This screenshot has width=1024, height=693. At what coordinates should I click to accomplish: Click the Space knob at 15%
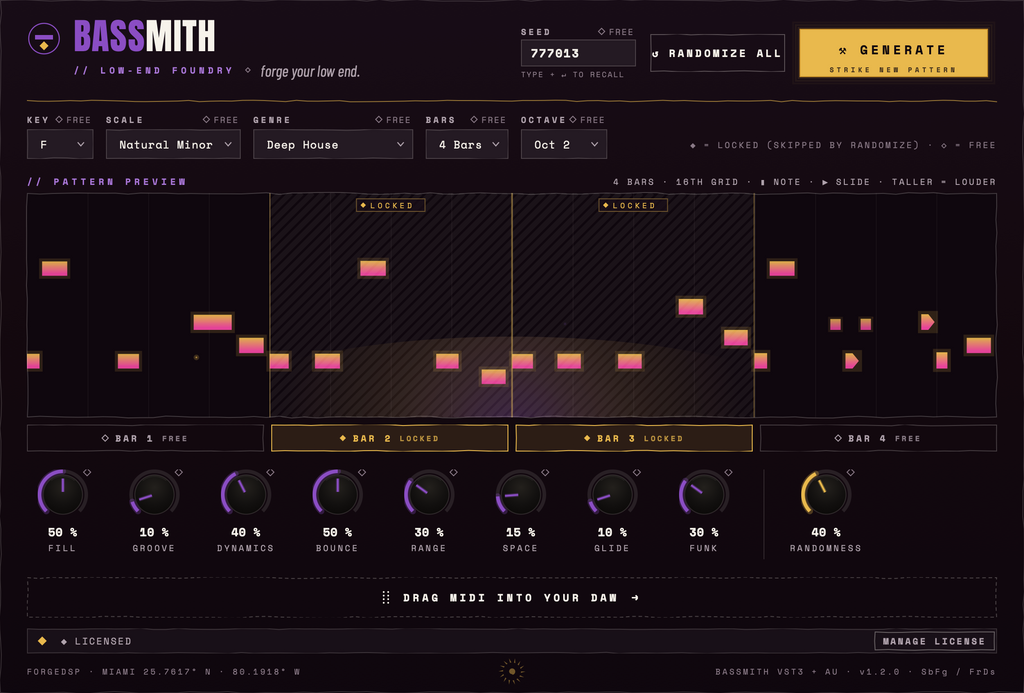click(520, 494)
